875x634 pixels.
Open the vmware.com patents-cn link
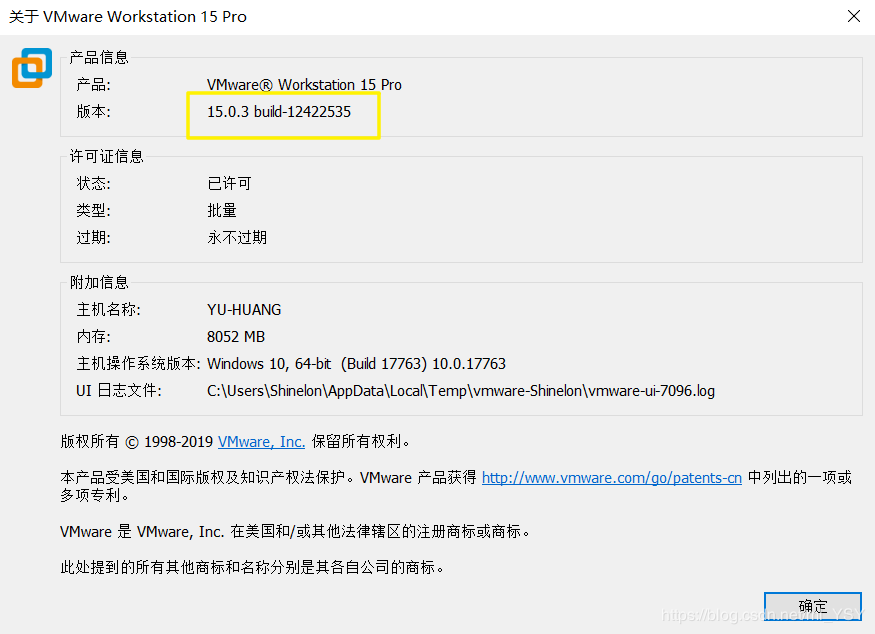point(611,478)
